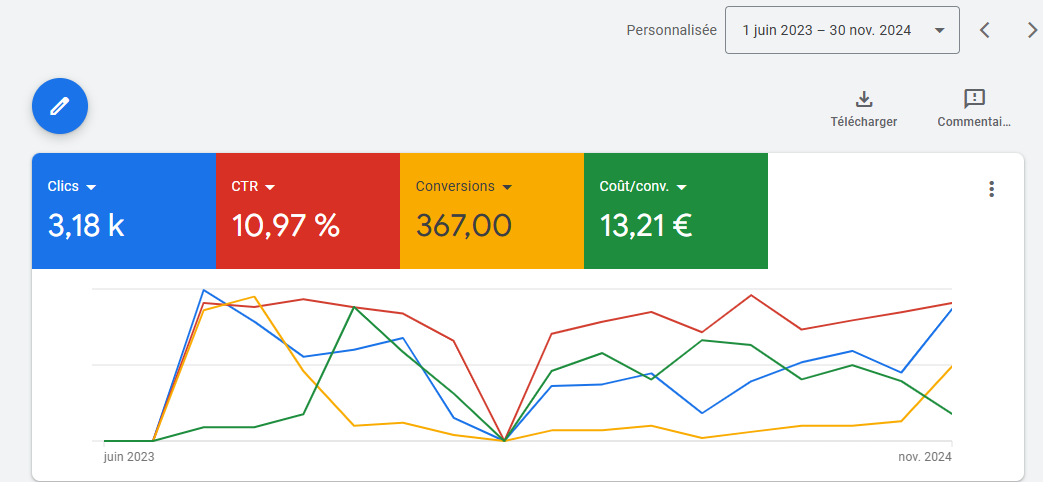The height and width of the screenshot is (482, 1043).
Task: Click the blue line's highest peak
Action: (204, 291)
